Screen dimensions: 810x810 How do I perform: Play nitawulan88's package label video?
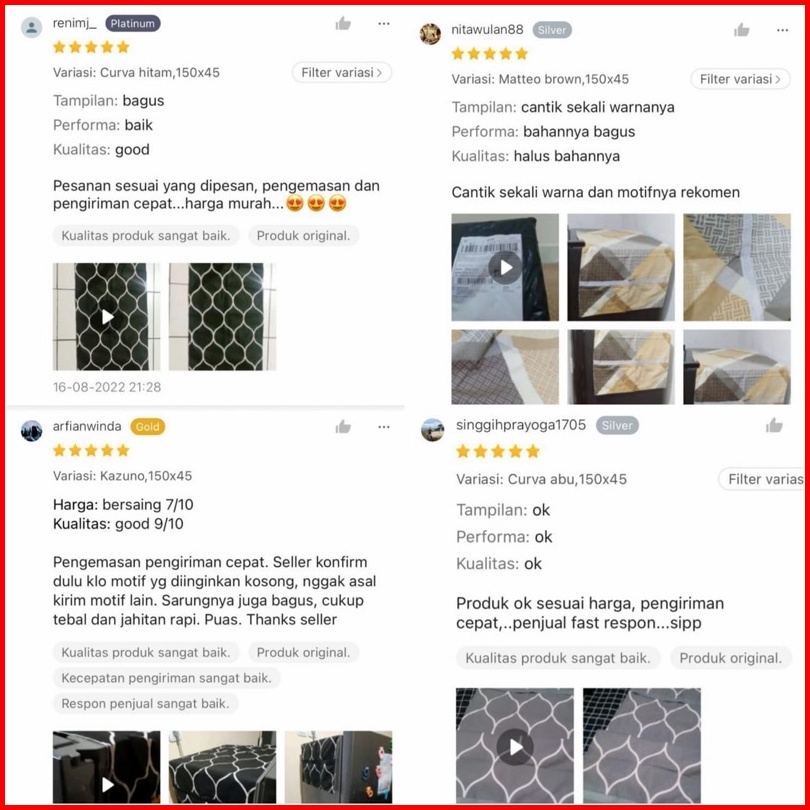click(505, 267)
